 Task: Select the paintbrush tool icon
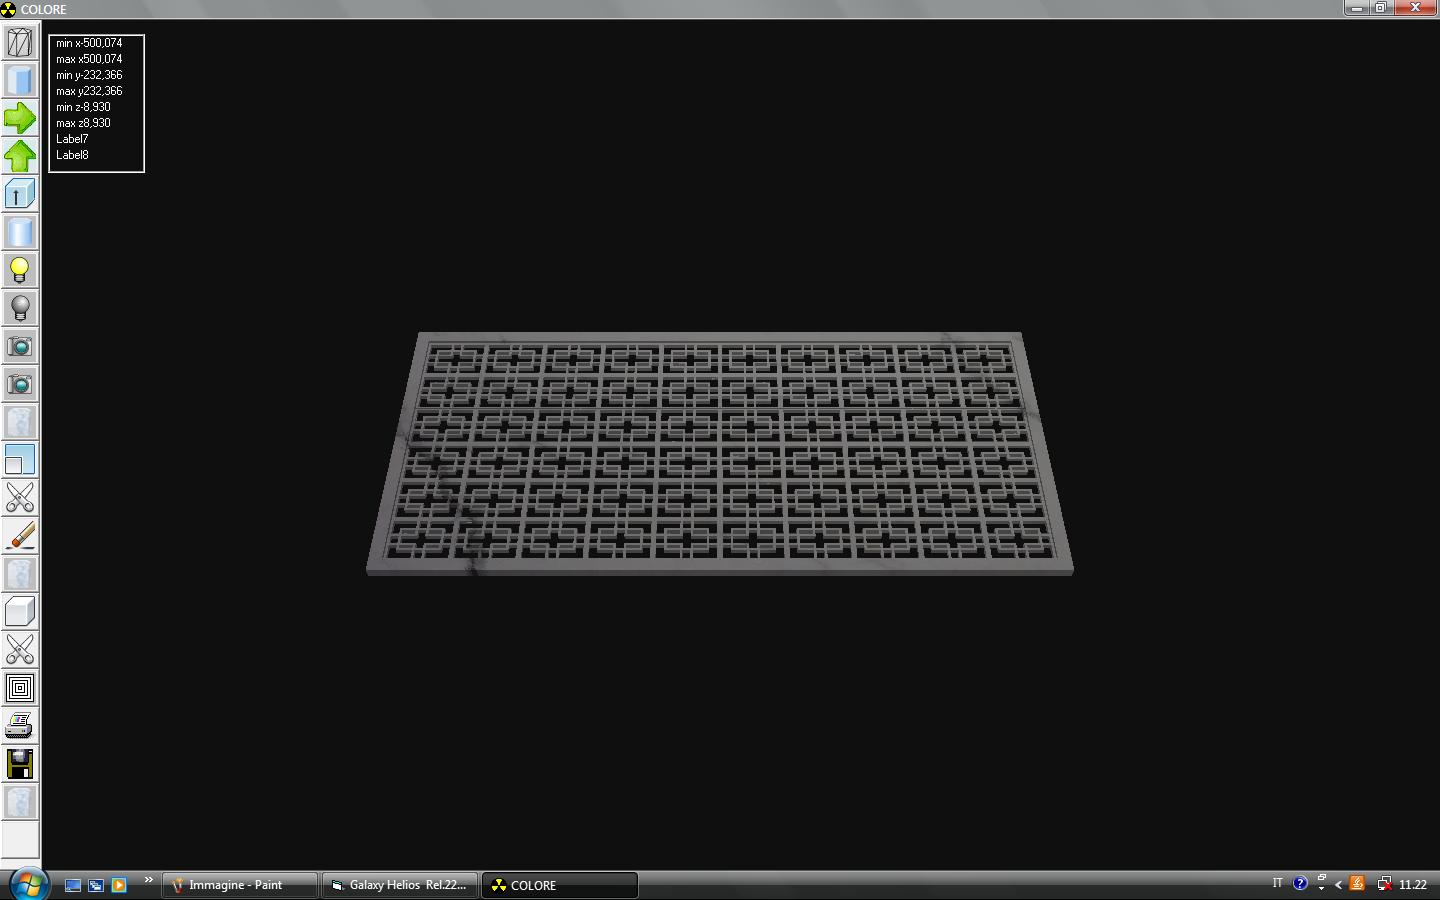click(20, 536)
